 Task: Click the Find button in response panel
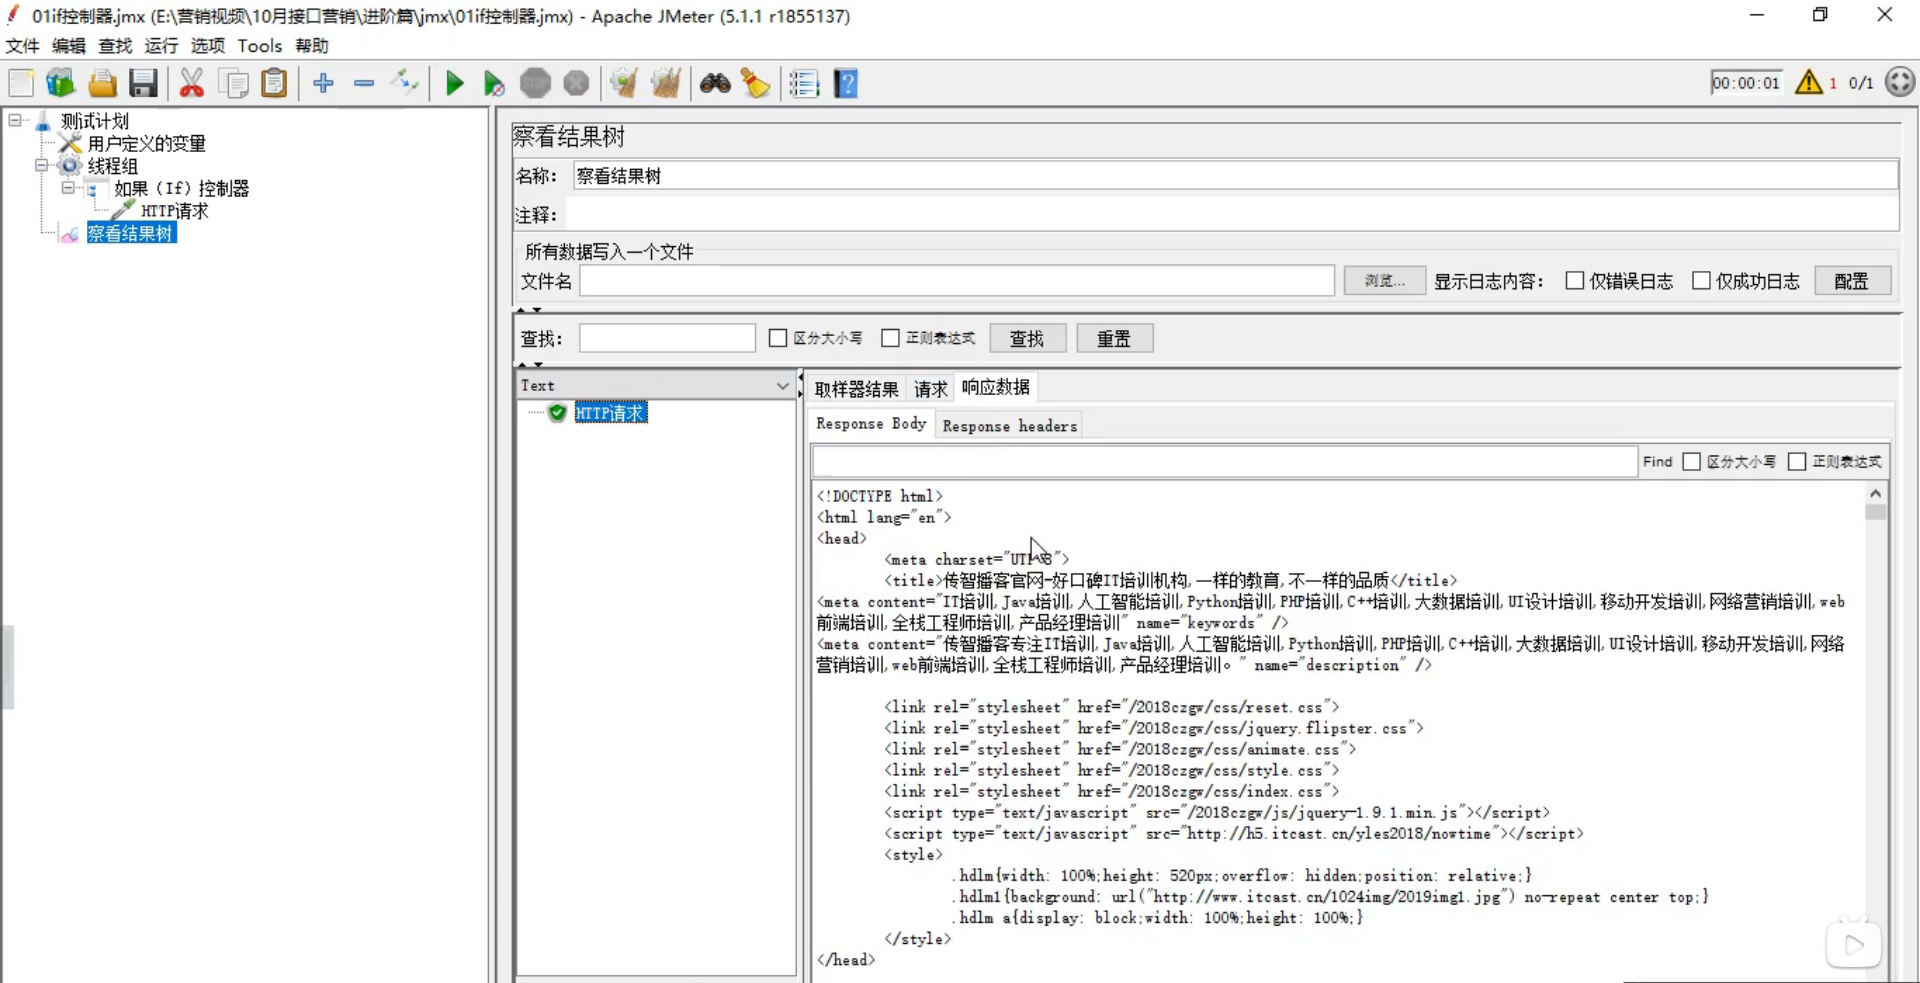coord(1657,461)
